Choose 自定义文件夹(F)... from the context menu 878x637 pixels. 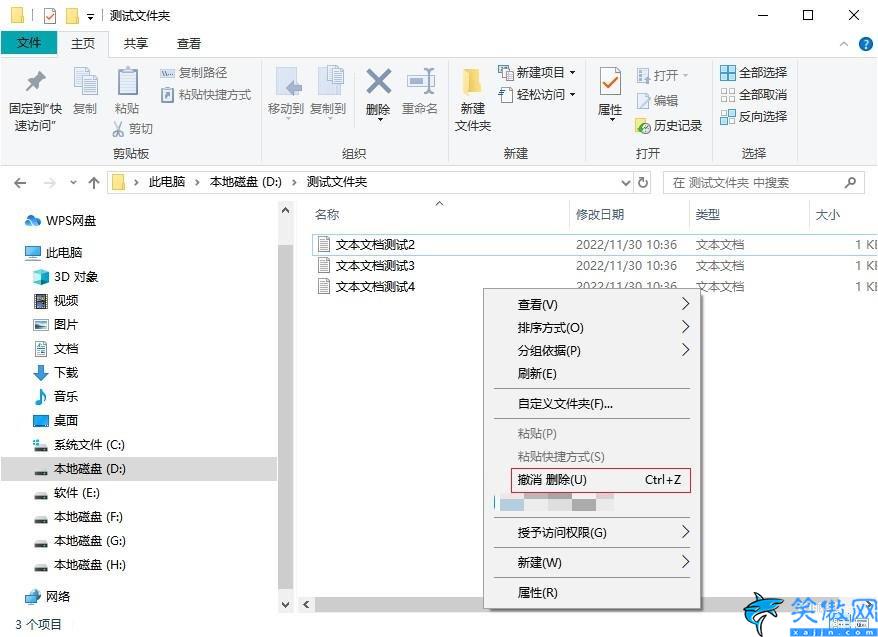coord(591,404)
